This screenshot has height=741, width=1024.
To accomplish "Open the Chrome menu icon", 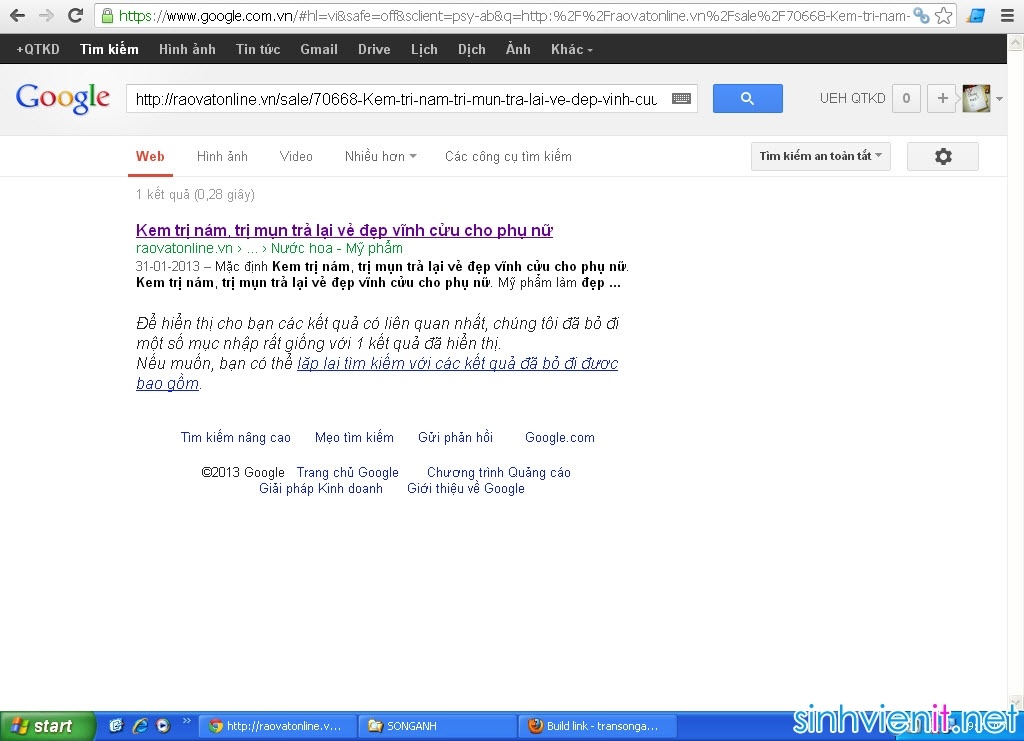I will [1008, 16].
